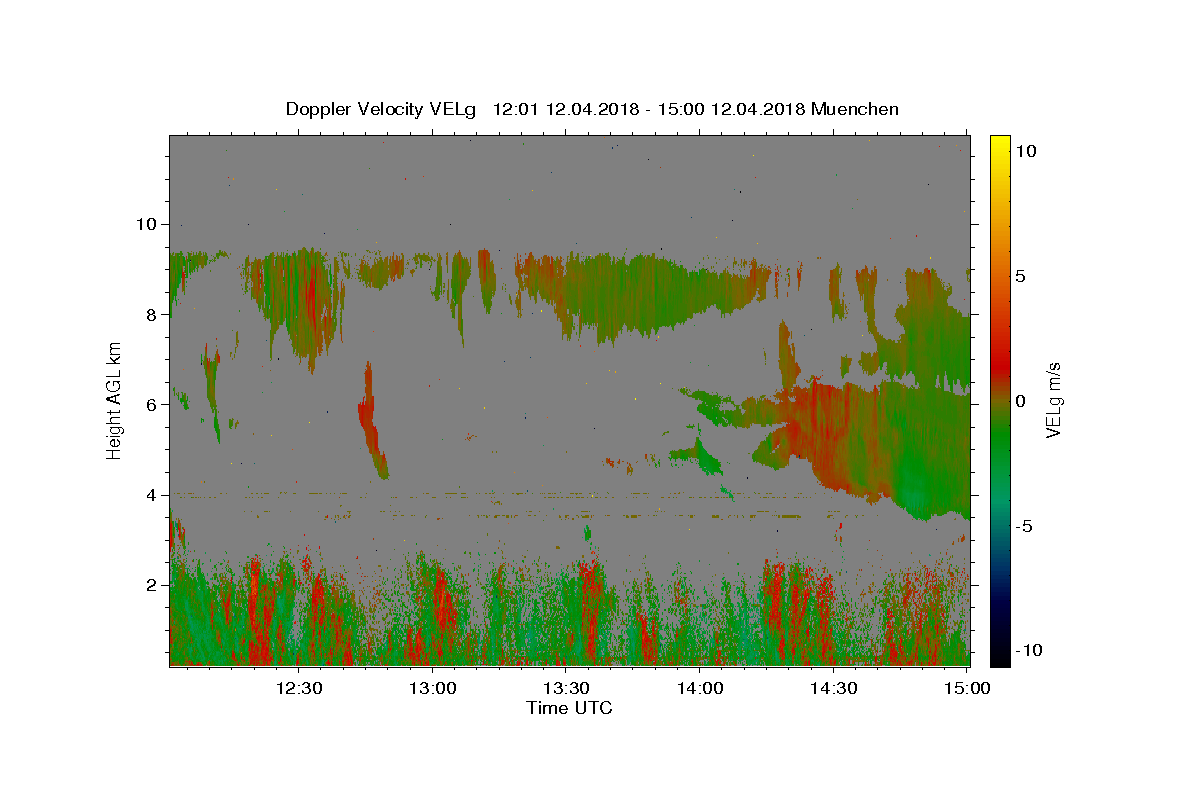Click the 13:00 time tick label

click(434, 688)
